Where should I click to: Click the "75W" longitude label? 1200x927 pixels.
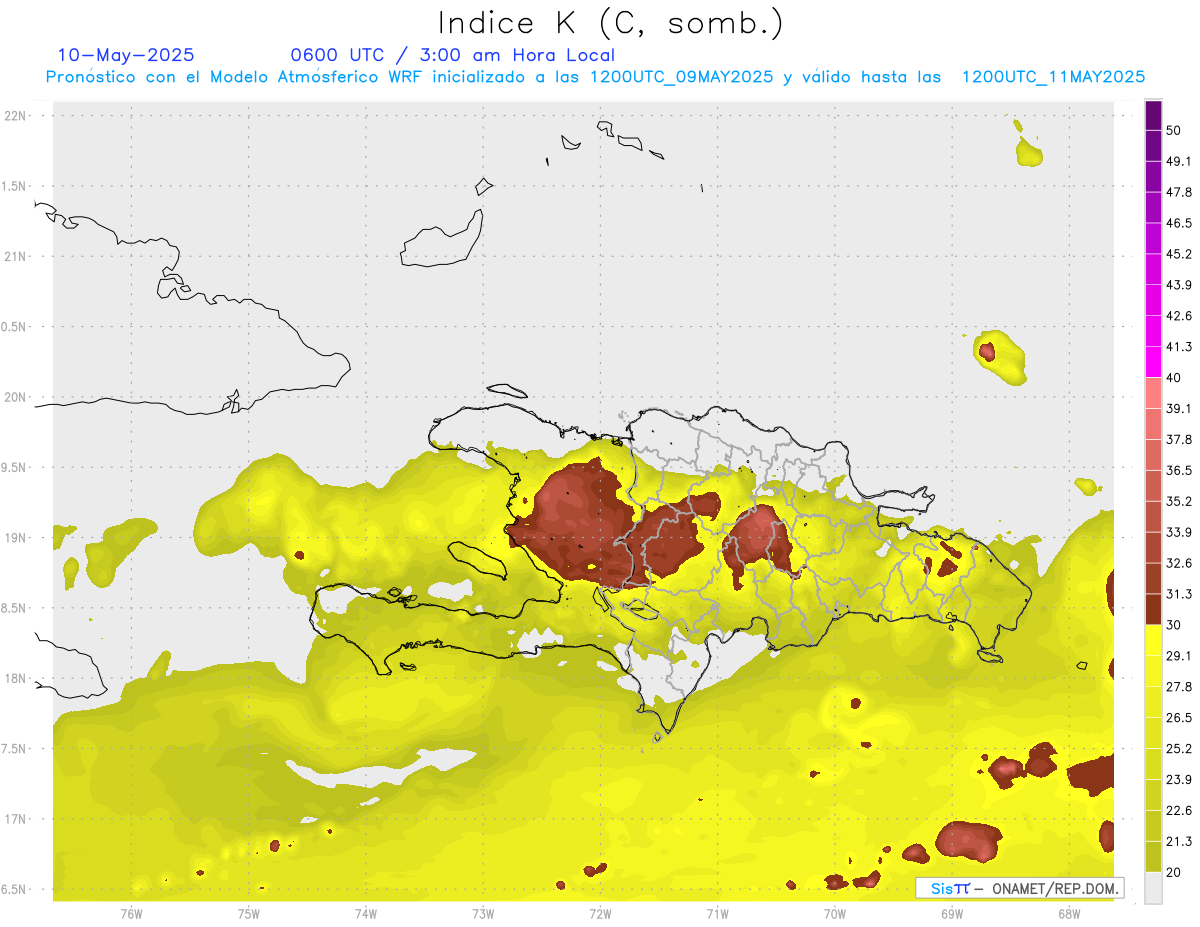pos(249,913)
